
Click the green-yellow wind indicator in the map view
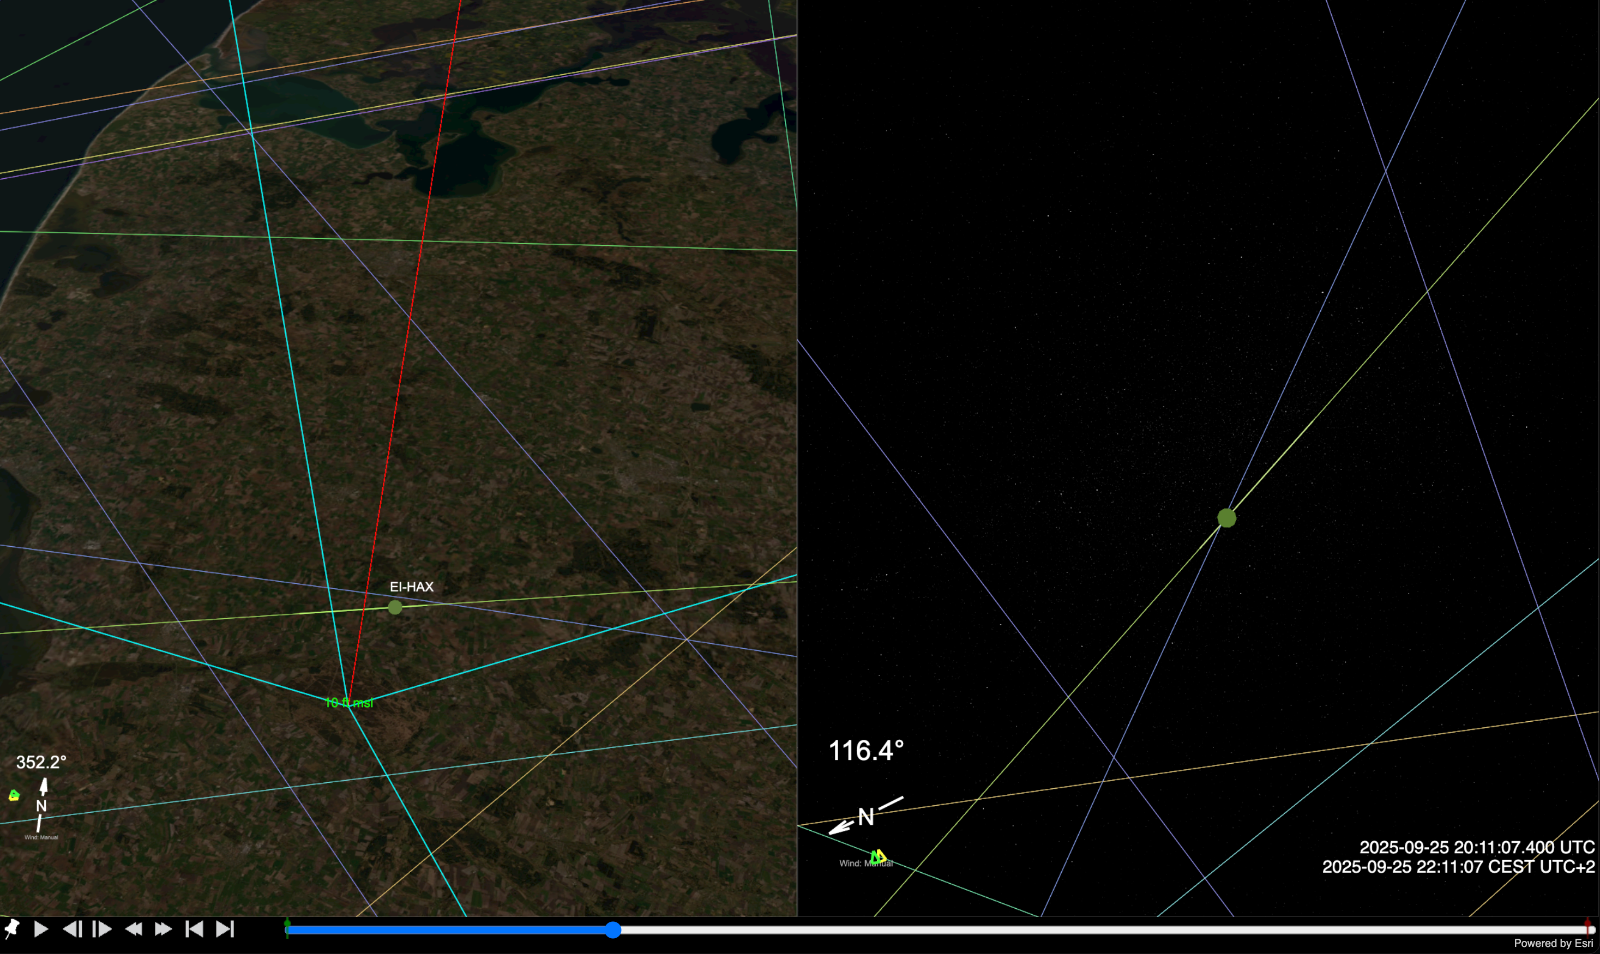coord(14,796)
